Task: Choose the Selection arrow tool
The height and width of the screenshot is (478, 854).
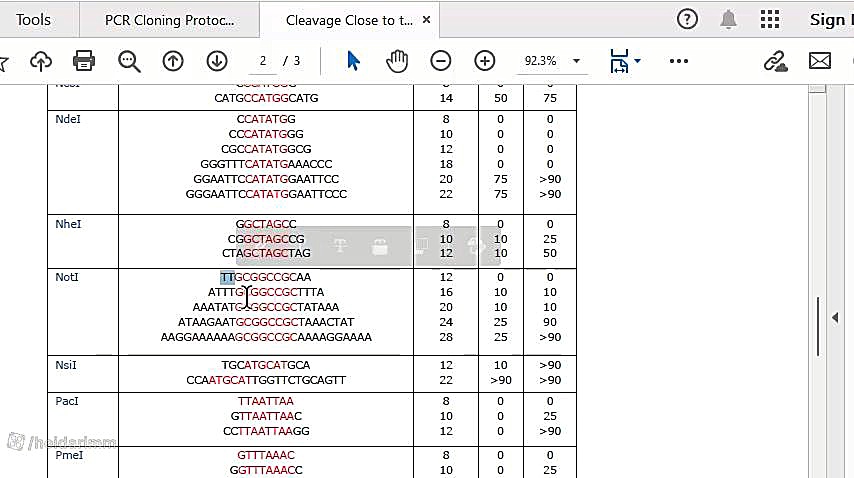Action: (x=353, y=61)
